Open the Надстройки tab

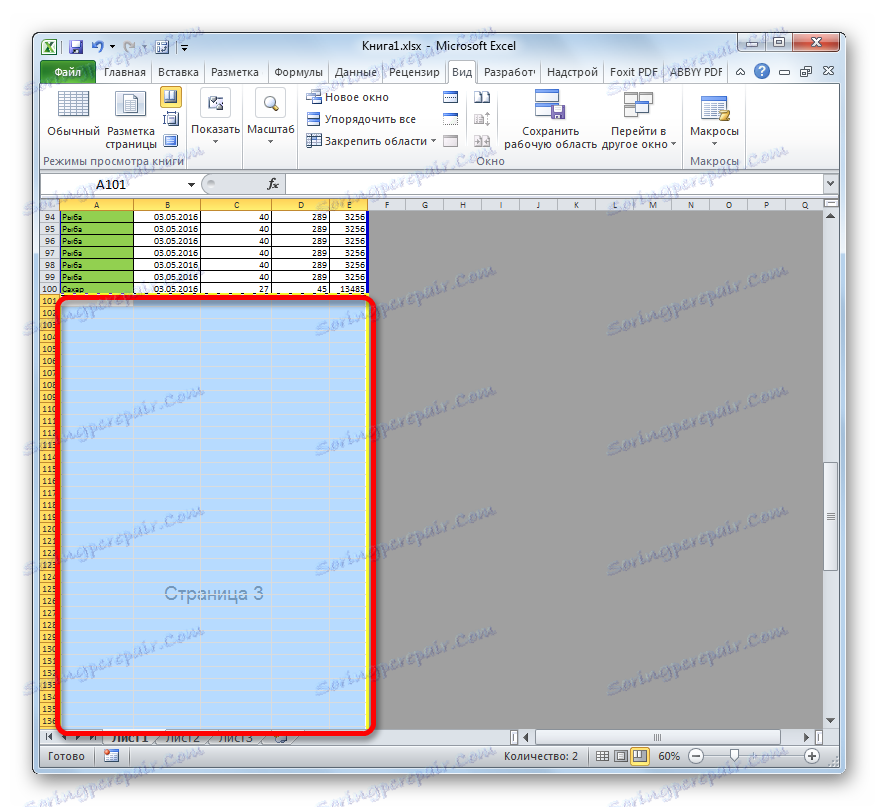click(x=572, y=72)
